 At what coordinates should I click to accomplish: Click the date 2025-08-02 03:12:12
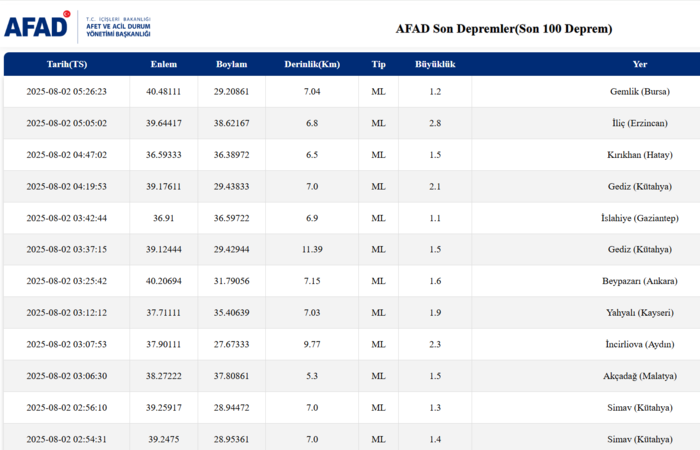click(67, 313)
